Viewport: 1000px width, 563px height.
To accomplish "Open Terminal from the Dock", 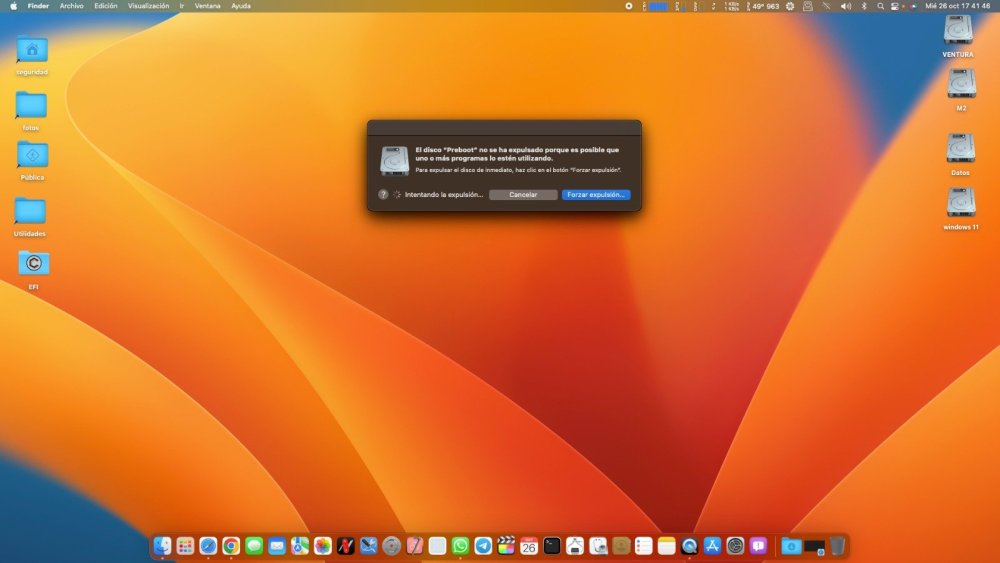I will pyautogui.click(x=552, y=546).
